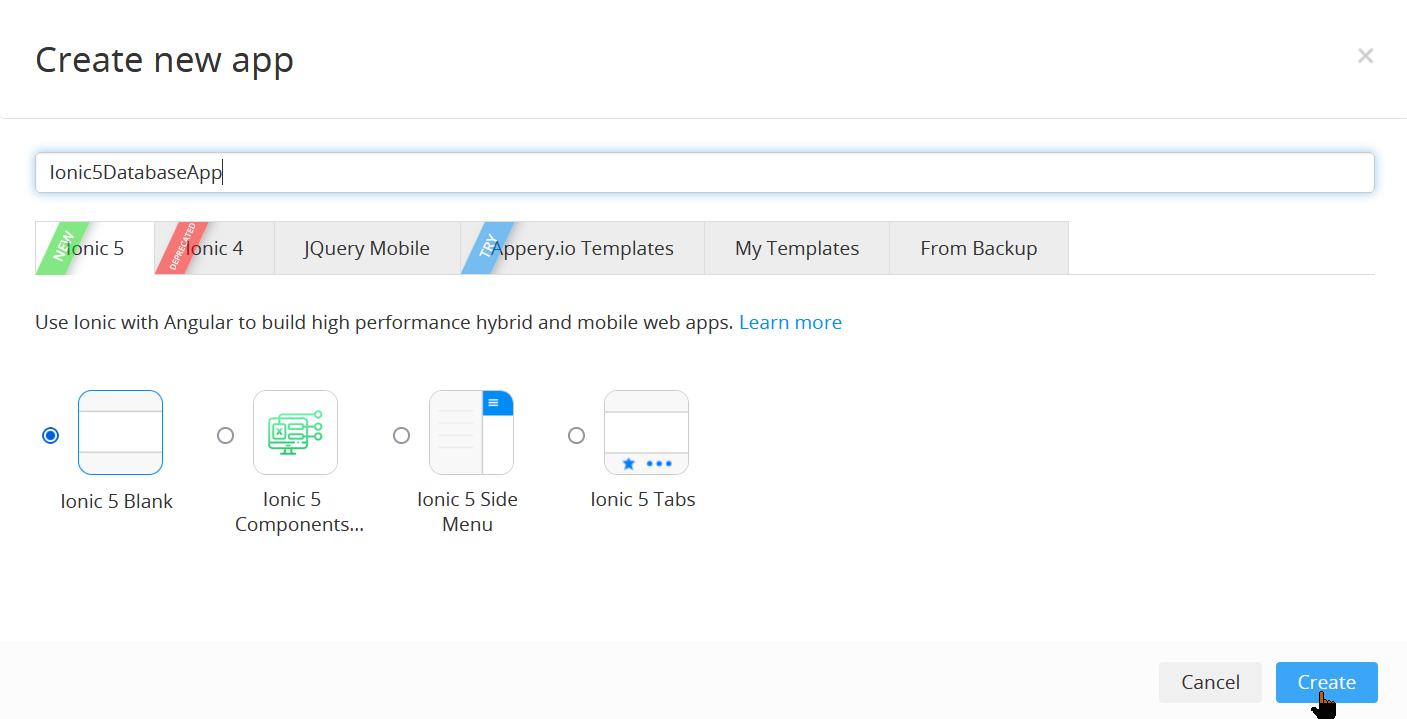The height and width of the screenshot is (719, 1407).
Task: Click the Ionic 5 Components label text
Action: (298, 511)
